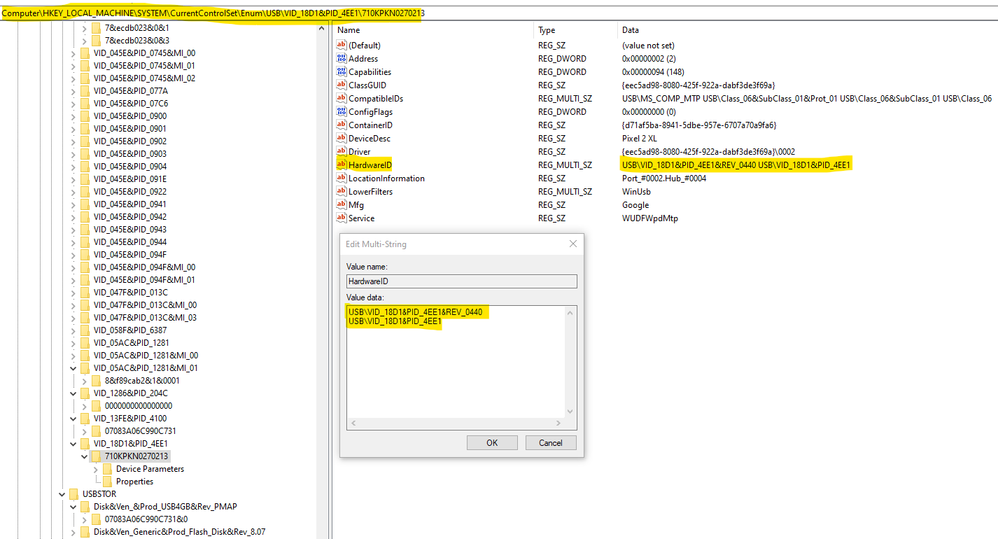Click the Mfg data 'Google'
998x539 pixels.
(x=635, y=205)
